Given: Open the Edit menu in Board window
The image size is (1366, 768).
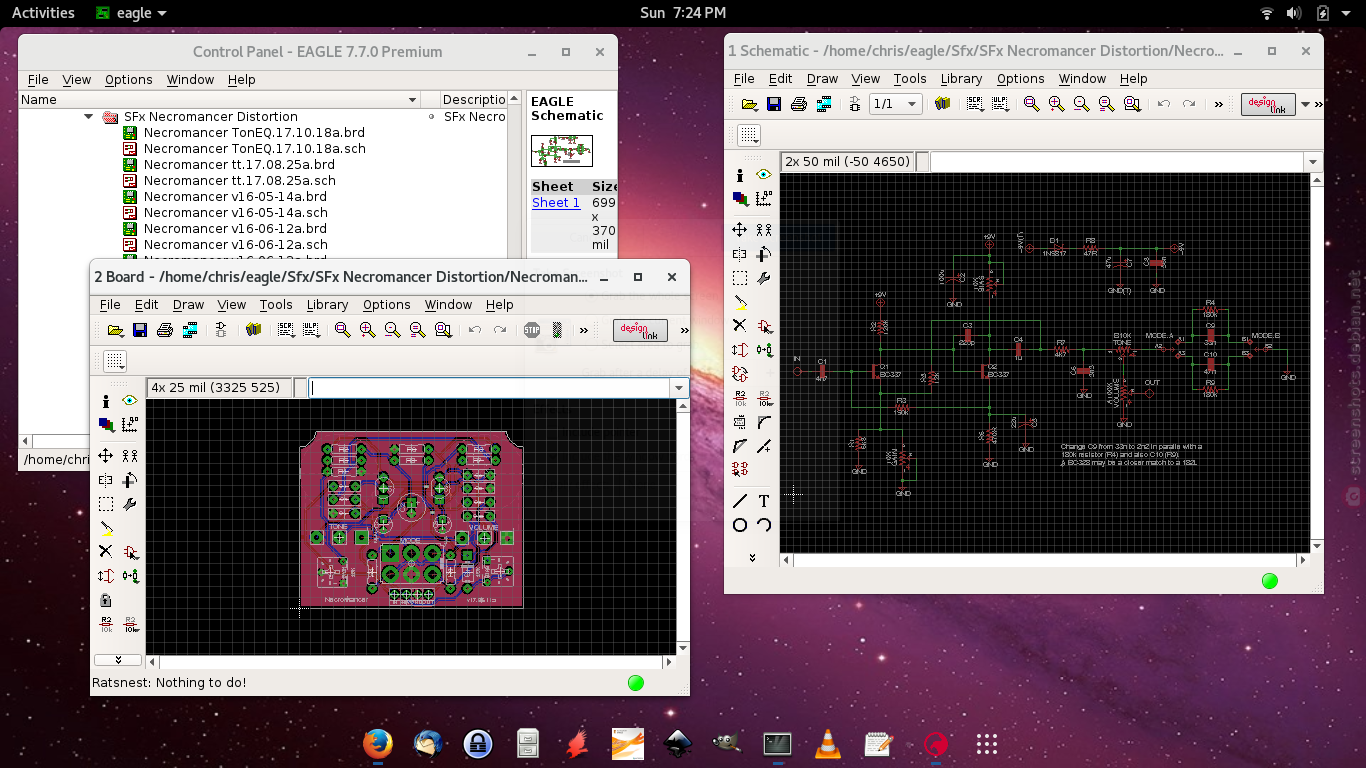Looking at the screenshot, I should 146,304.
